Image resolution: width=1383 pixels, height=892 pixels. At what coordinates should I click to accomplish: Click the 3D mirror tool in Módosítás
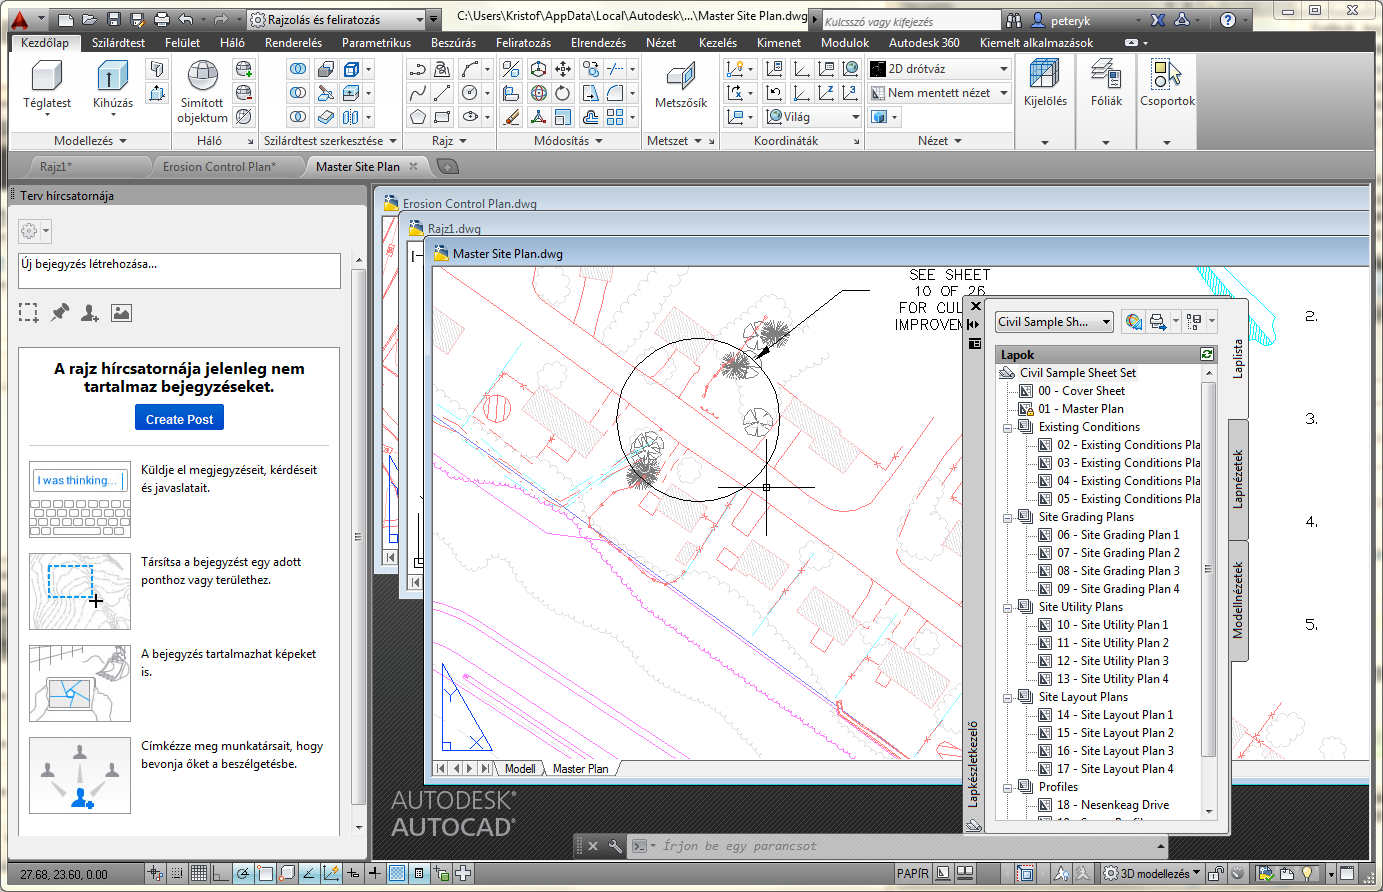[511, 69]
